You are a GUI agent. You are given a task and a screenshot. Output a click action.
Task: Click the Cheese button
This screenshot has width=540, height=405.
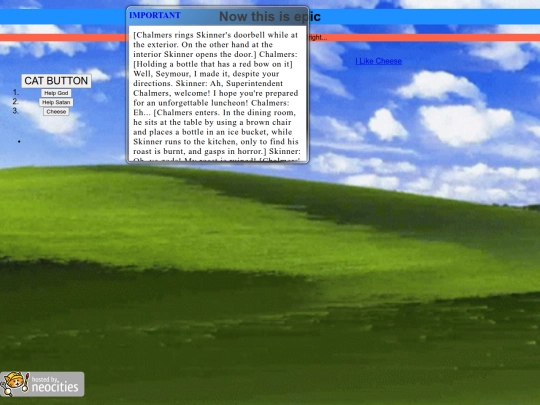[x=56, y=112]
